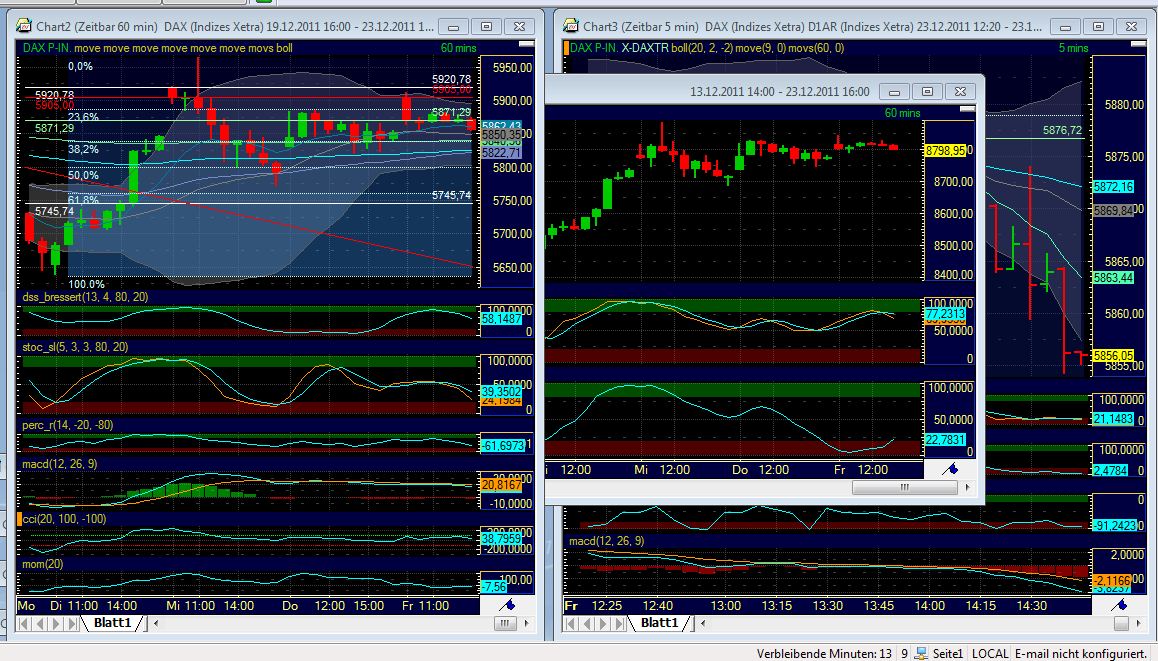The width and height of the screenshot is (1158, 661).
Task: Click the orange marker before Chart3 DAX P-IN.
Action: (566, 48)
